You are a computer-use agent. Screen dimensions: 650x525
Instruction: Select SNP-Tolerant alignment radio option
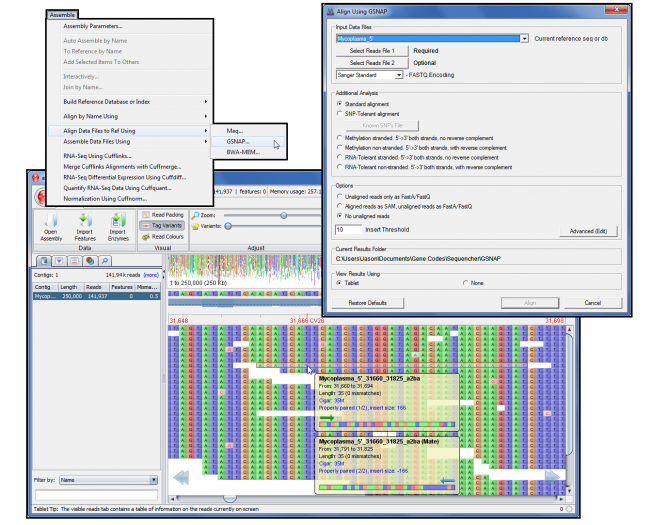point(340,113)
